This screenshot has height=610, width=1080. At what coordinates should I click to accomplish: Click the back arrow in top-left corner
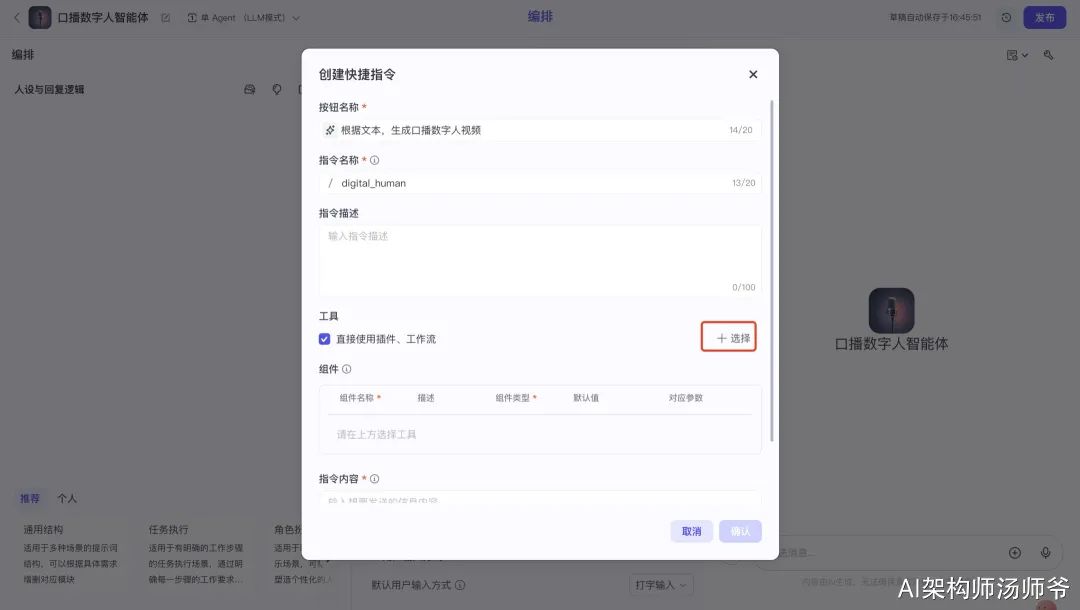tap(17, 18)
